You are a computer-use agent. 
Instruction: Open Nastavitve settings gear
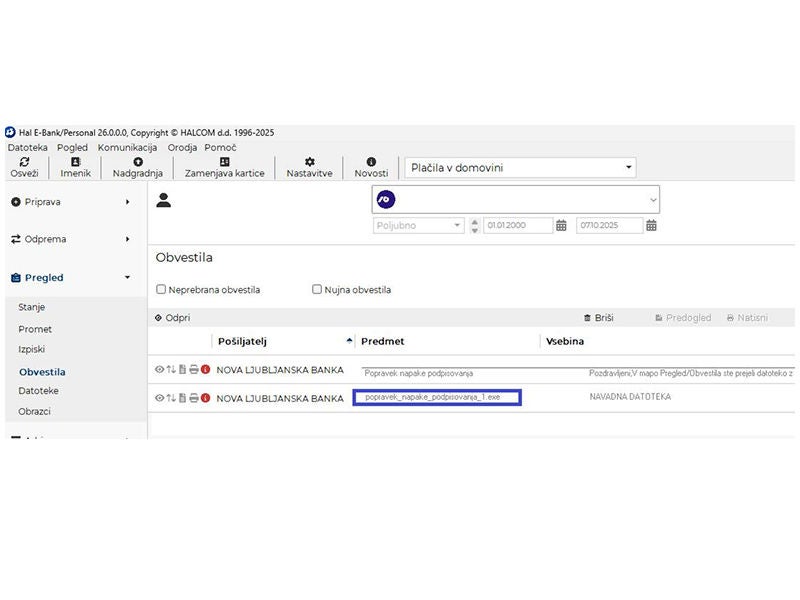coord(309,162)
